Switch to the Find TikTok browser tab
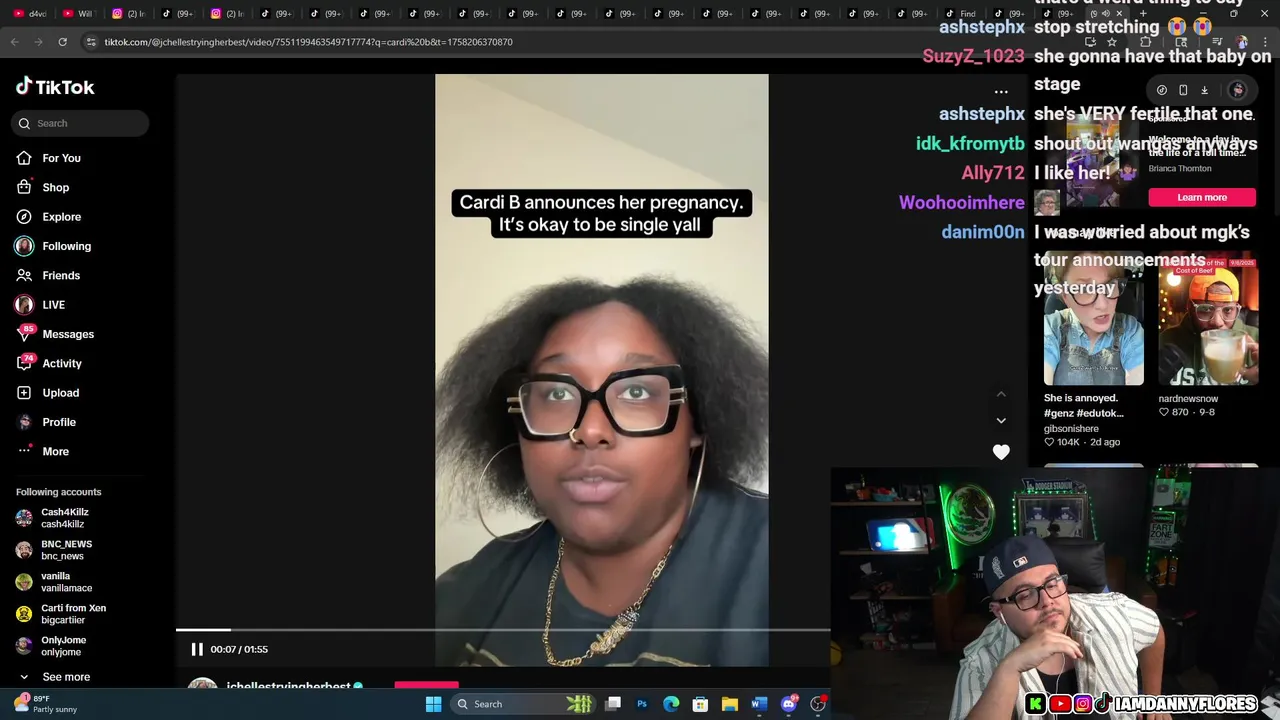This screenshot has height=720, width=1280. 961,14
